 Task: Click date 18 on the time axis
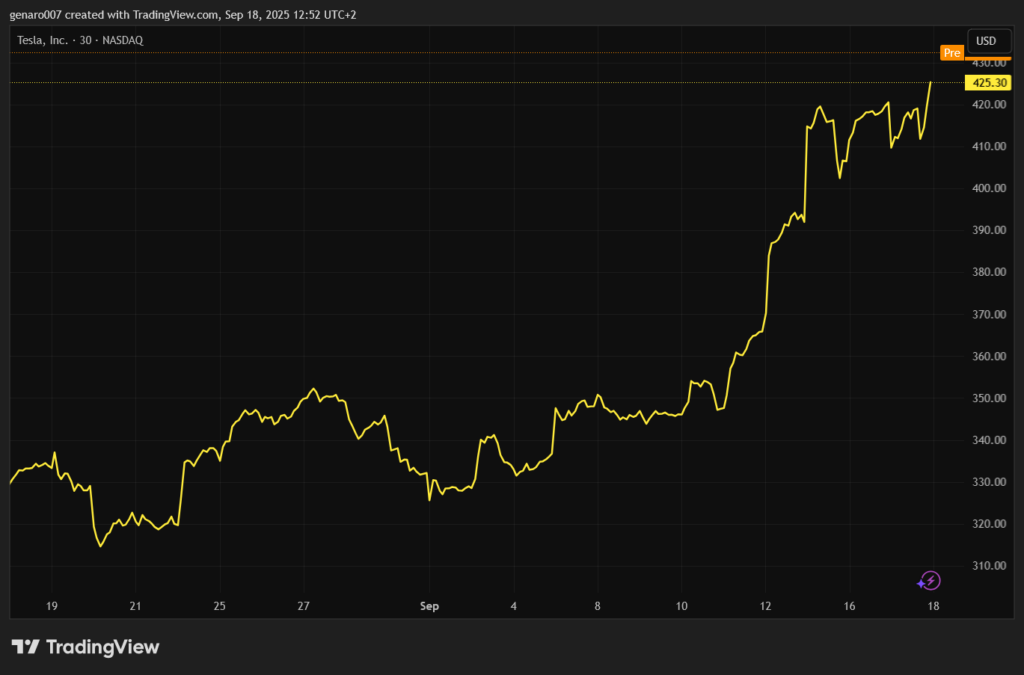pos(933,606)
